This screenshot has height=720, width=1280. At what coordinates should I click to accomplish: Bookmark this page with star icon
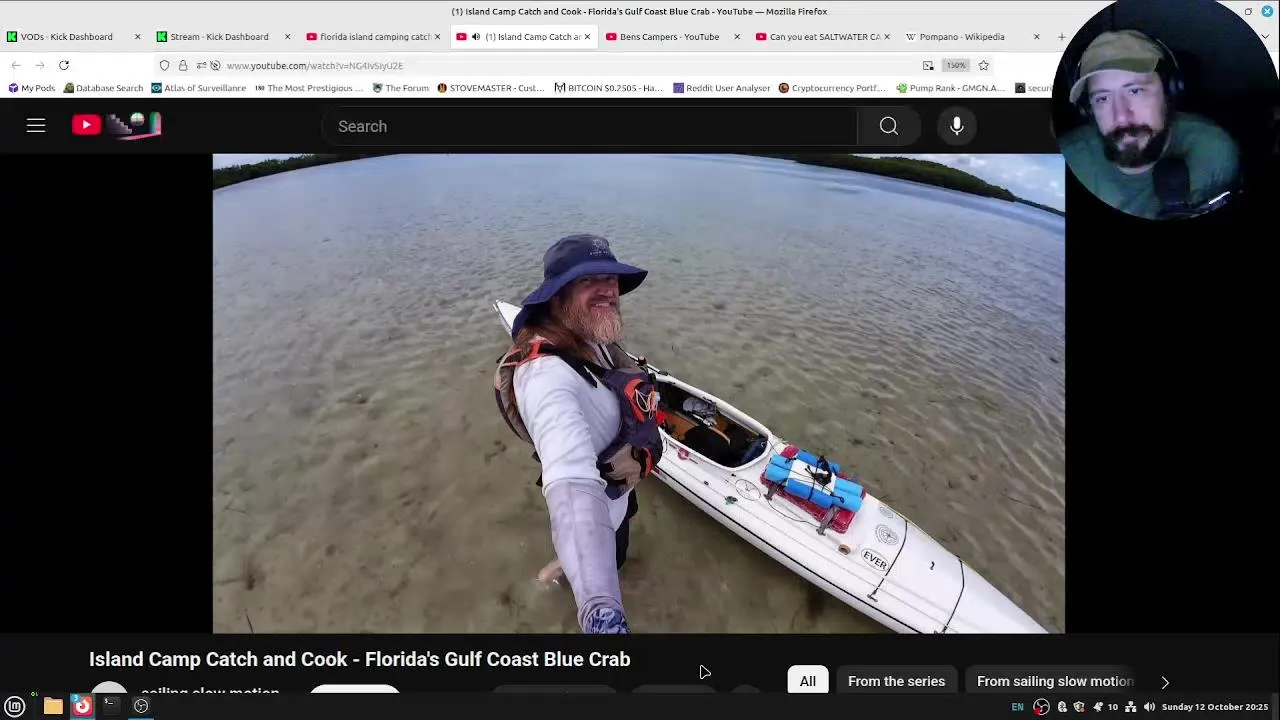pyautogui.click(x=984, y=65)
